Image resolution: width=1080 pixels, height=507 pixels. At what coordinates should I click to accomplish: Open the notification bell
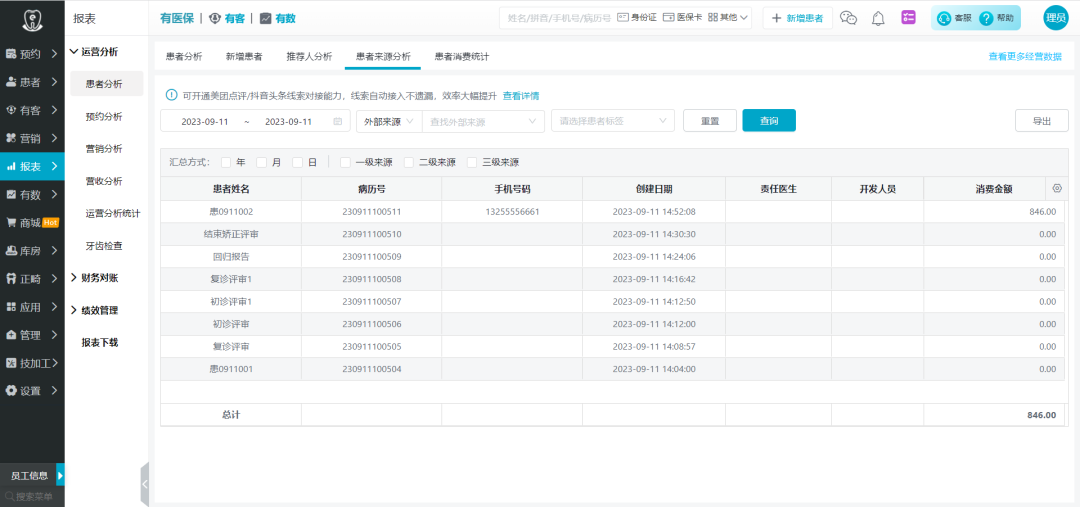coord(878,19)
